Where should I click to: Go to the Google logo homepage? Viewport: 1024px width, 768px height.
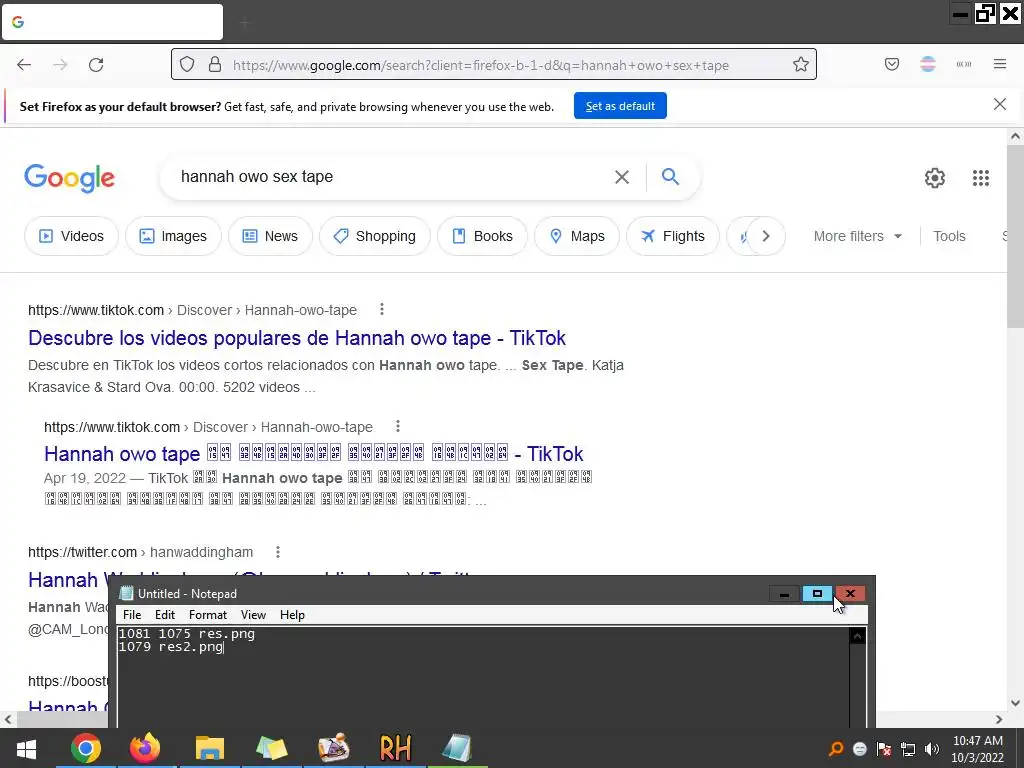click(x=69, y=178)
